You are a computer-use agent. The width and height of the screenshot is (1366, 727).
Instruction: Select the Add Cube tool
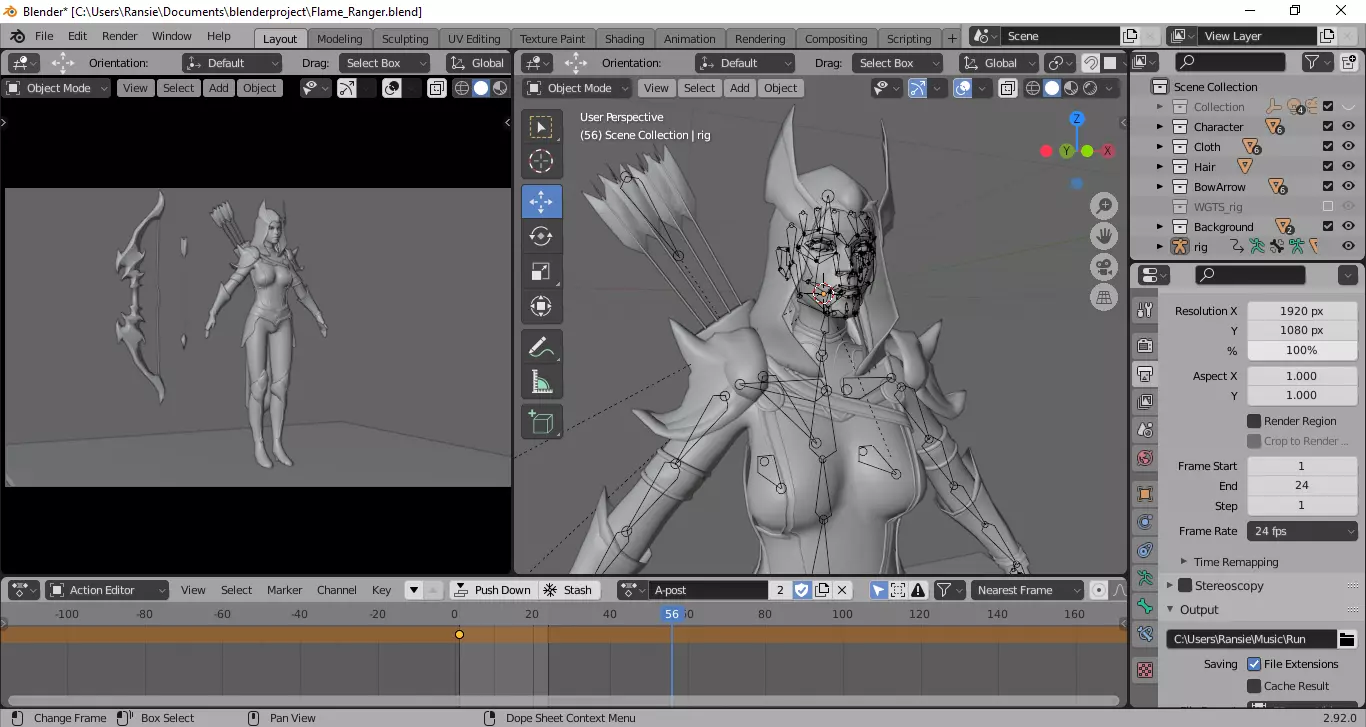point(541,422)
